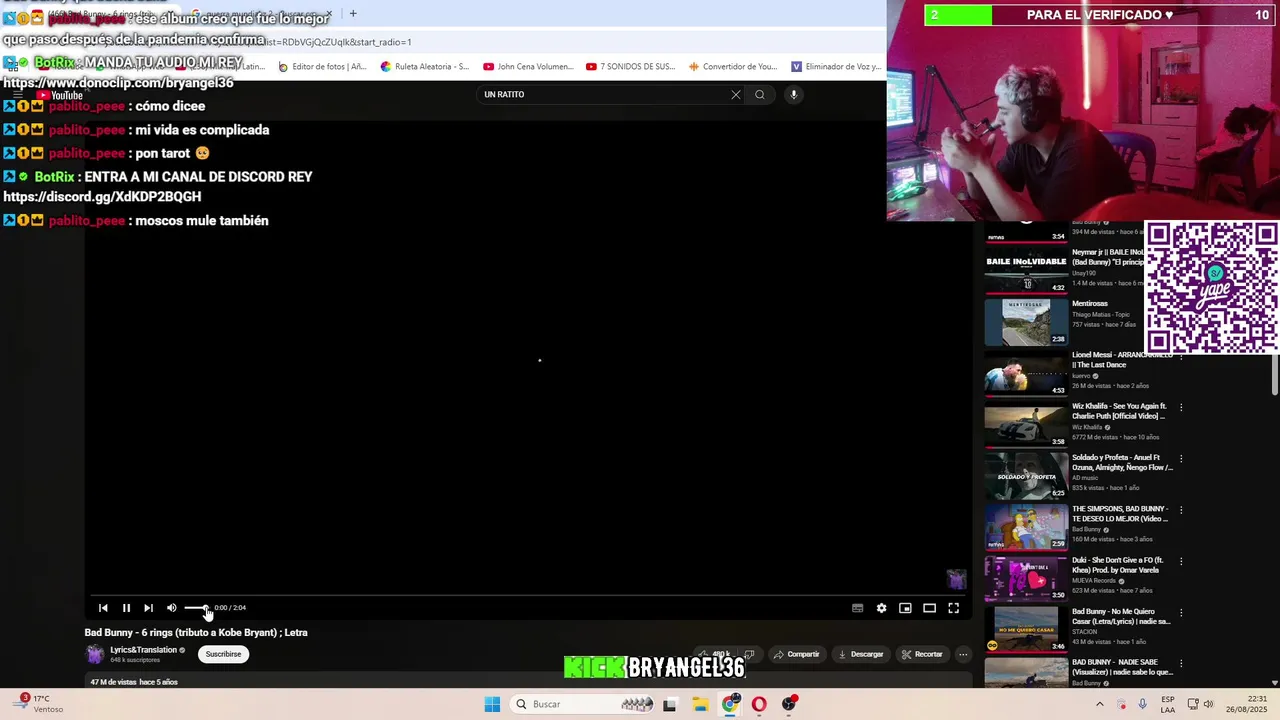Open options menu for No Me Quiero Casar
The image size is (1280, 720).
[x=1181, y=611]
